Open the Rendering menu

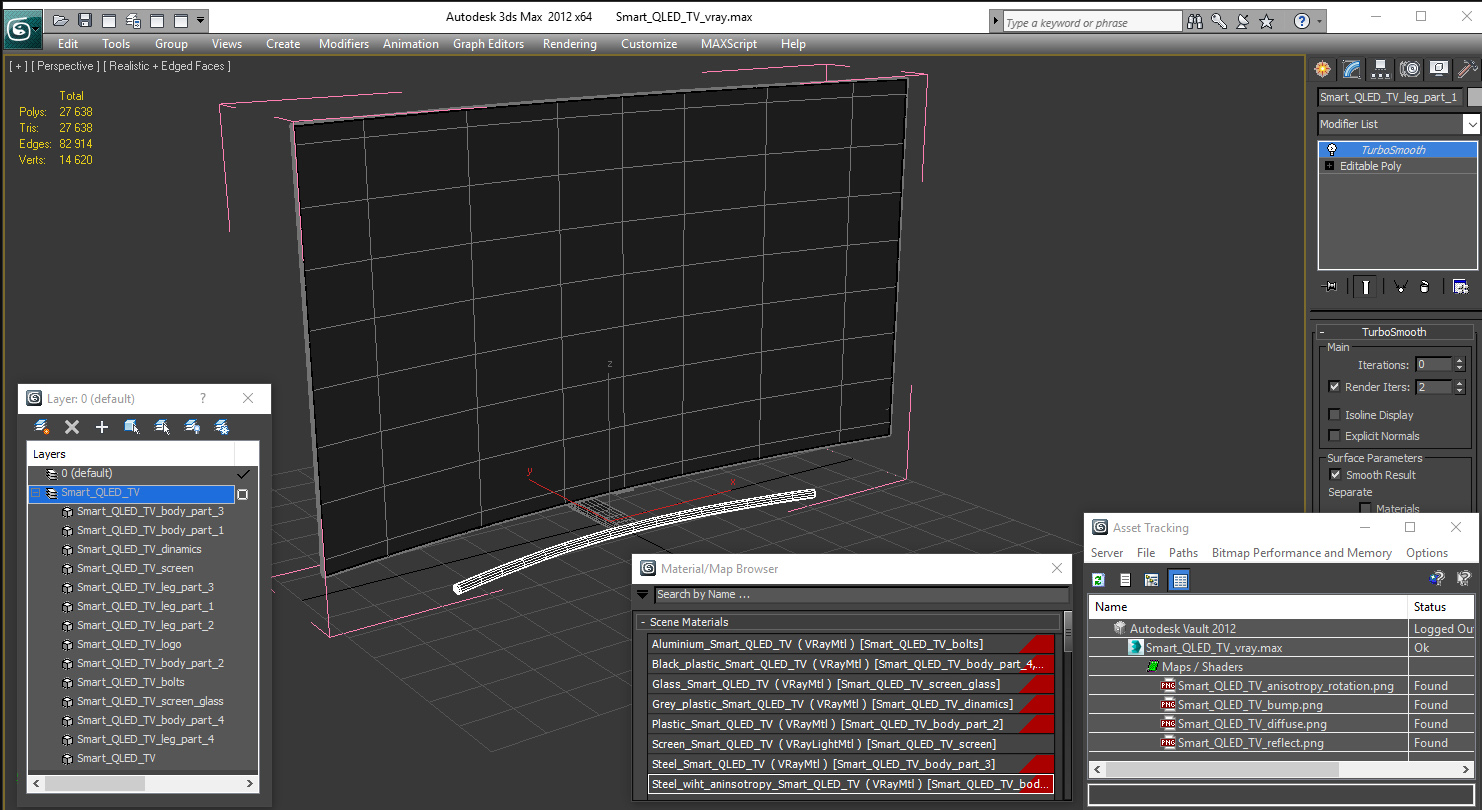tap(570, 44)
